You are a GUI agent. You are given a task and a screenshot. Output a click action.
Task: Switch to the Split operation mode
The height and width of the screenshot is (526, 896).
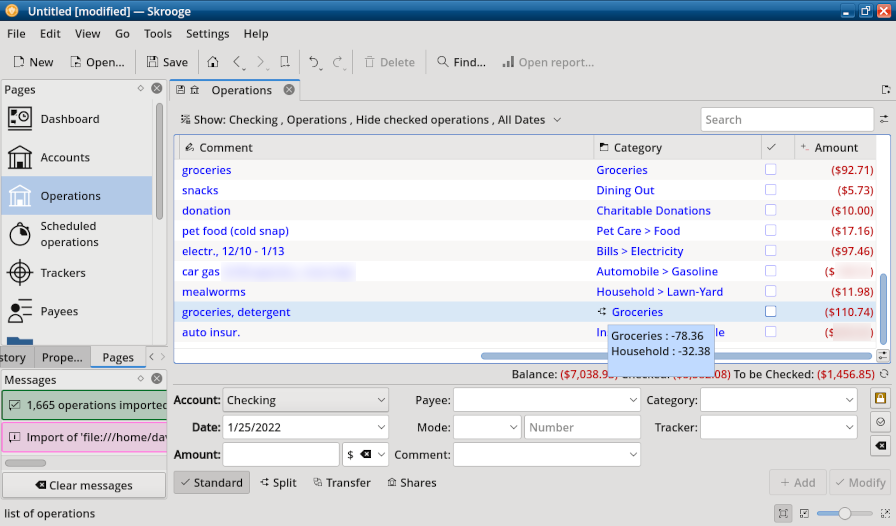[278, 483]
